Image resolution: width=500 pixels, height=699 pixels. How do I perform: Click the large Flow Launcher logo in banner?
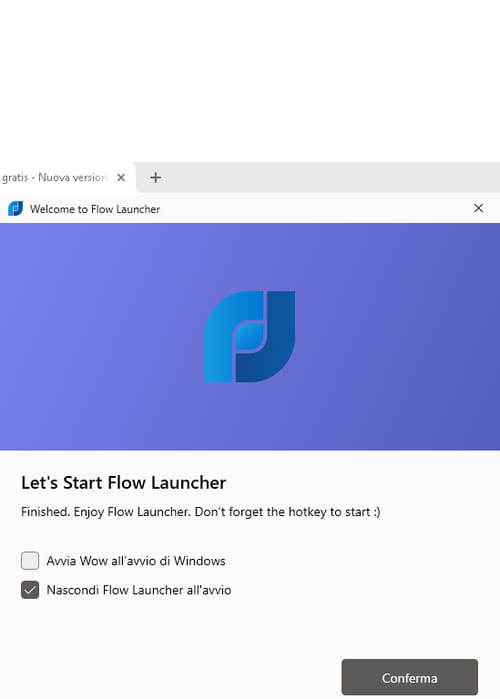click(250, 337)
